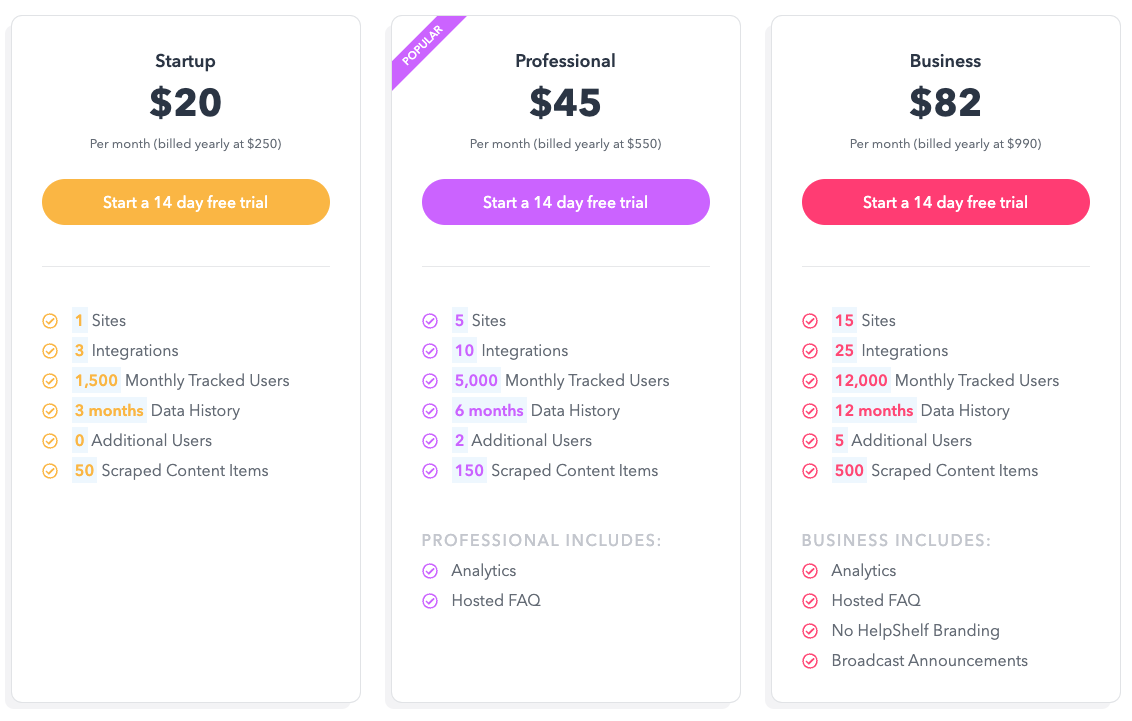The height and width of the screenshot is (721, 1132).
Task: Start the Professional plan free trial
Action: point(565,202)
